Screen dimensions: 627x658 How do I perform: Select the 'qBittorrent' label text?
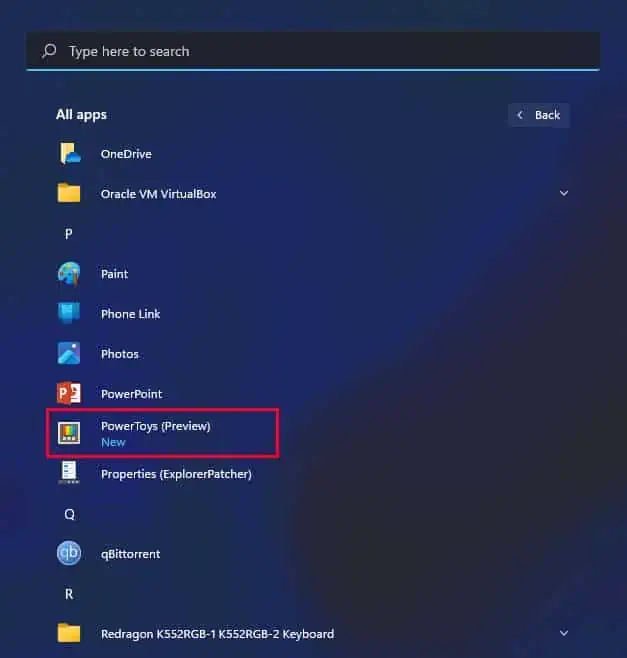[130, 554]
